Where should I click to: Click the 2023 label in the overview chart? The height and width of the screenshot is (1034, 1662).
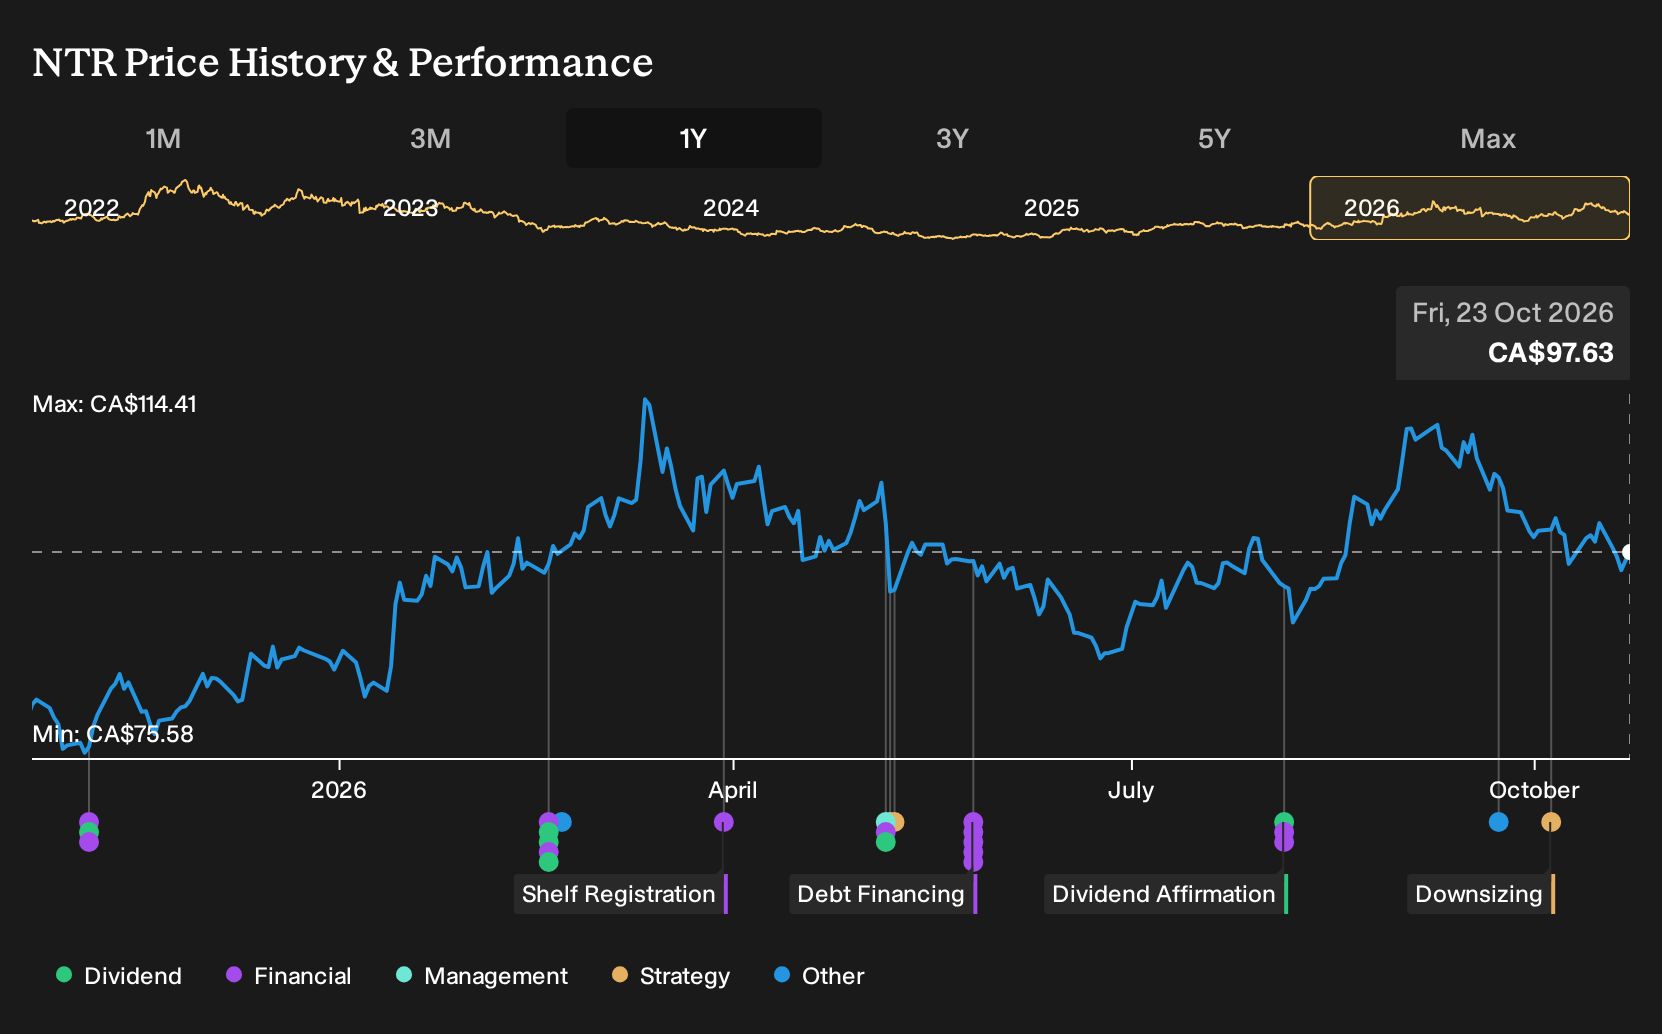411,208
